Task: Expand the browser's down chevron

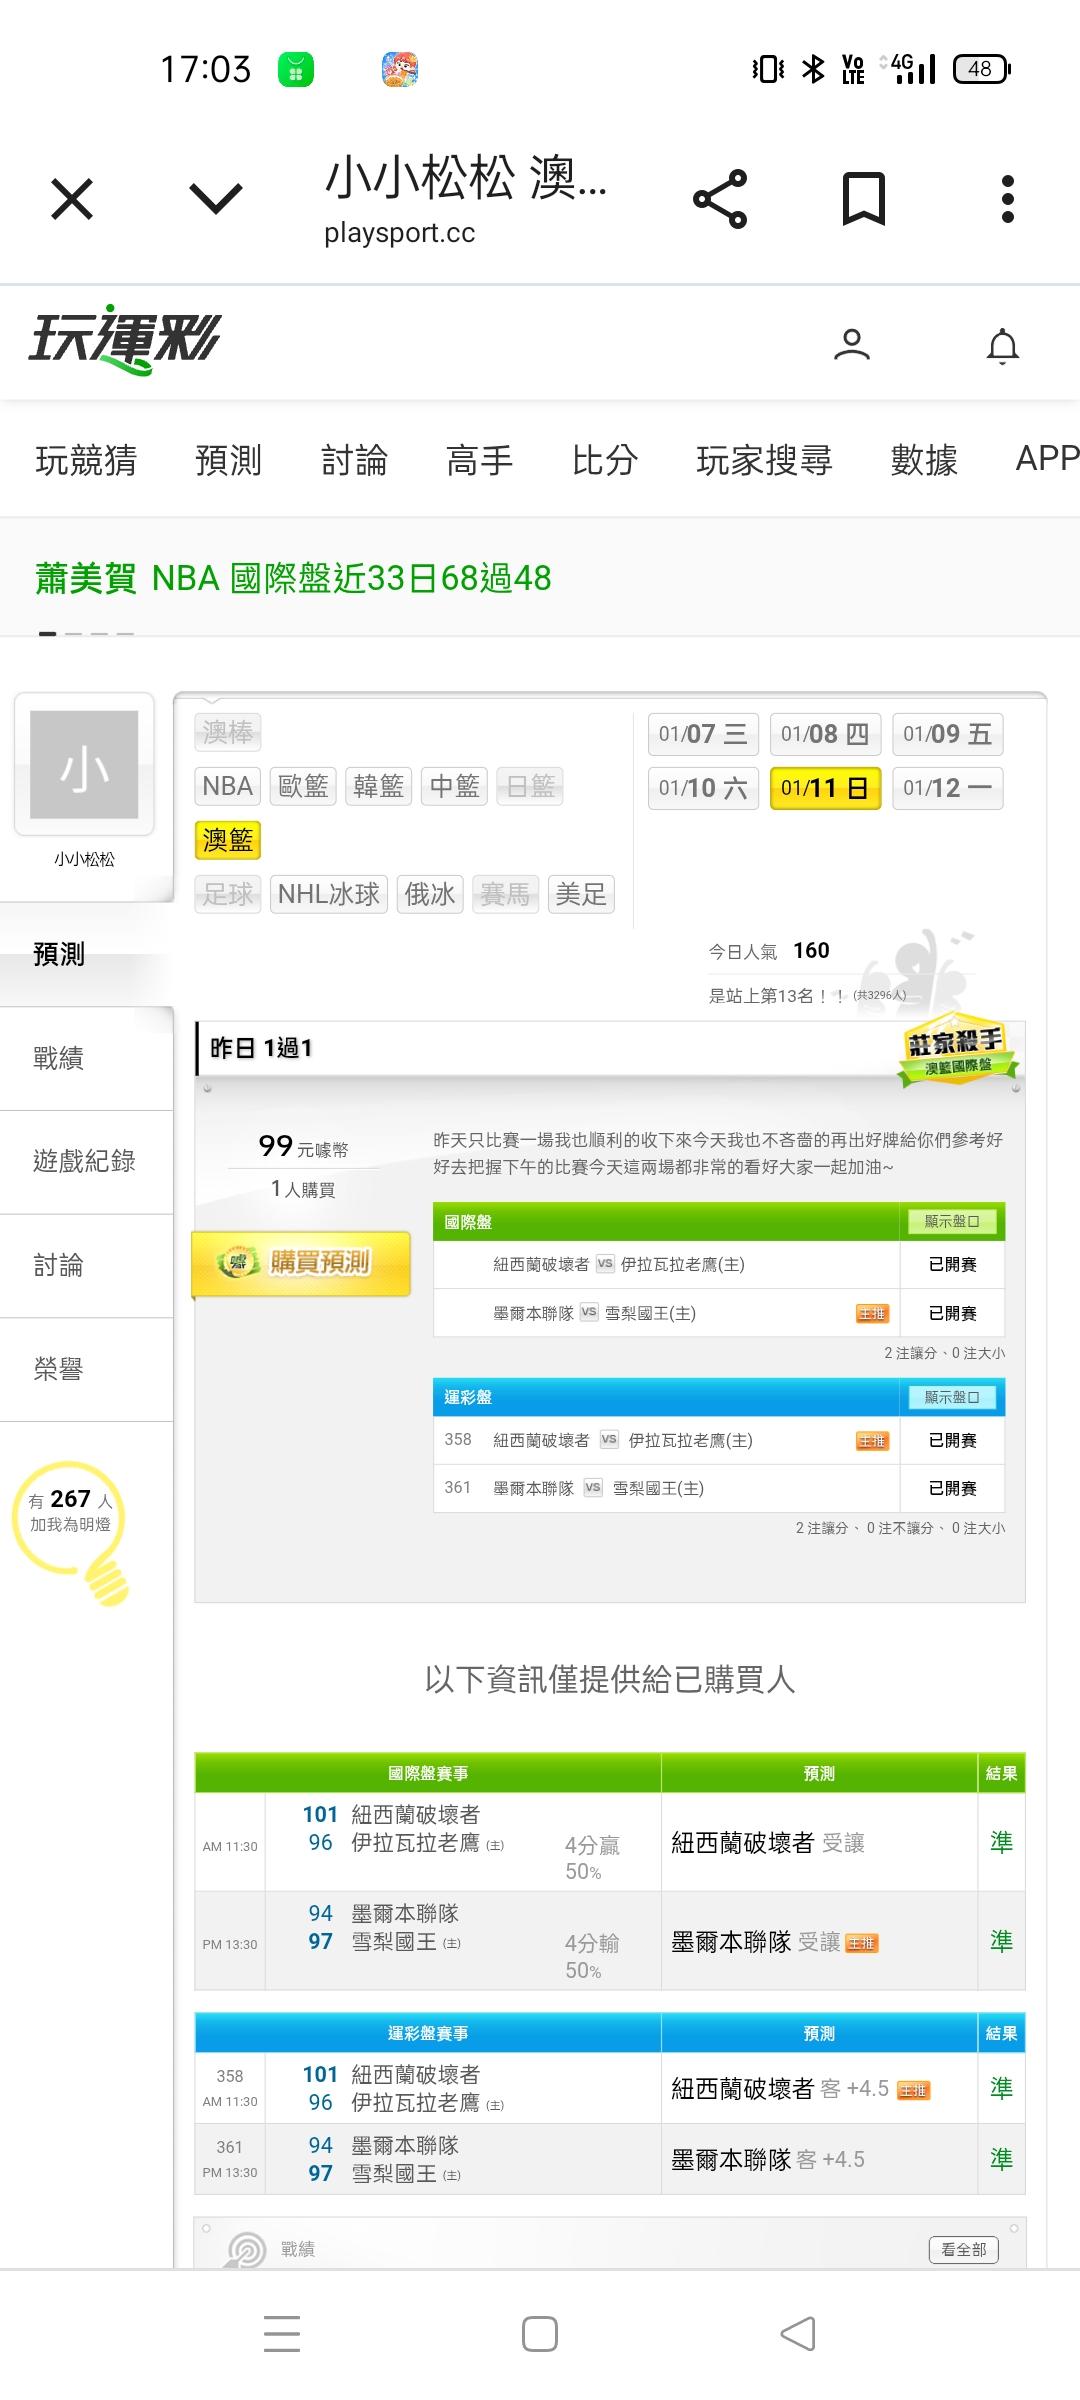Action: coord(216,199)
